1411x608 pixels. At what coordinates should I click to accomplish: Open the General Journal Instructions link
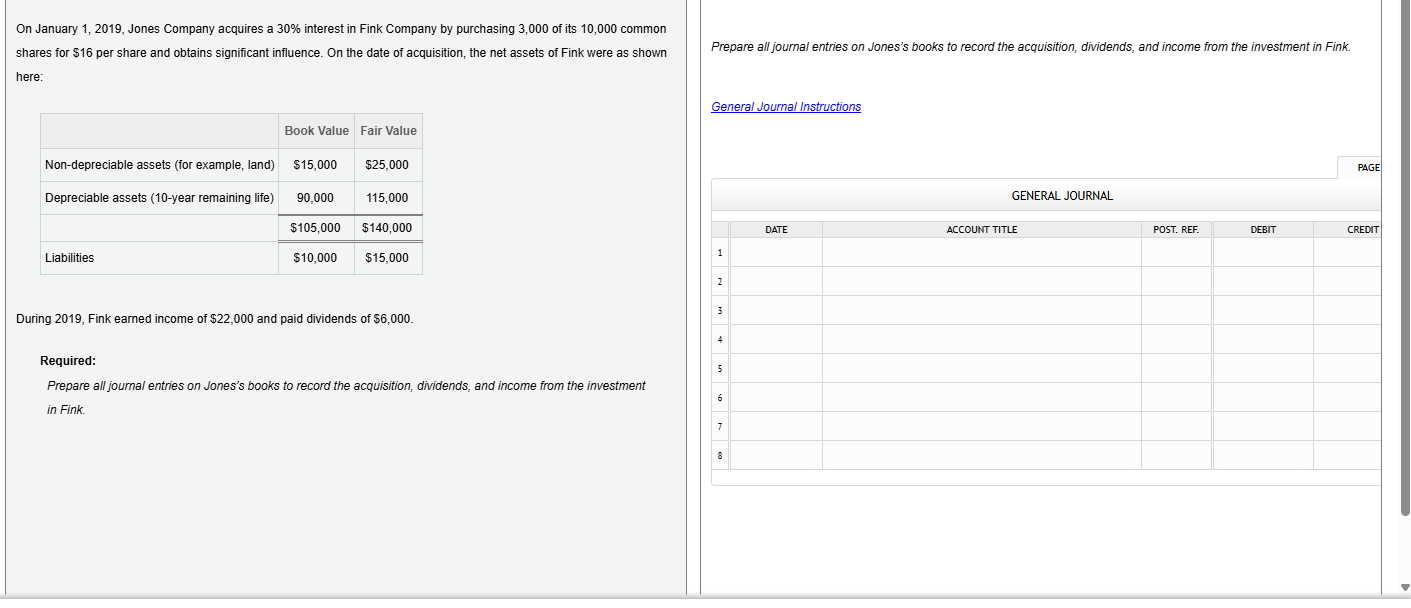pos(785,107)
